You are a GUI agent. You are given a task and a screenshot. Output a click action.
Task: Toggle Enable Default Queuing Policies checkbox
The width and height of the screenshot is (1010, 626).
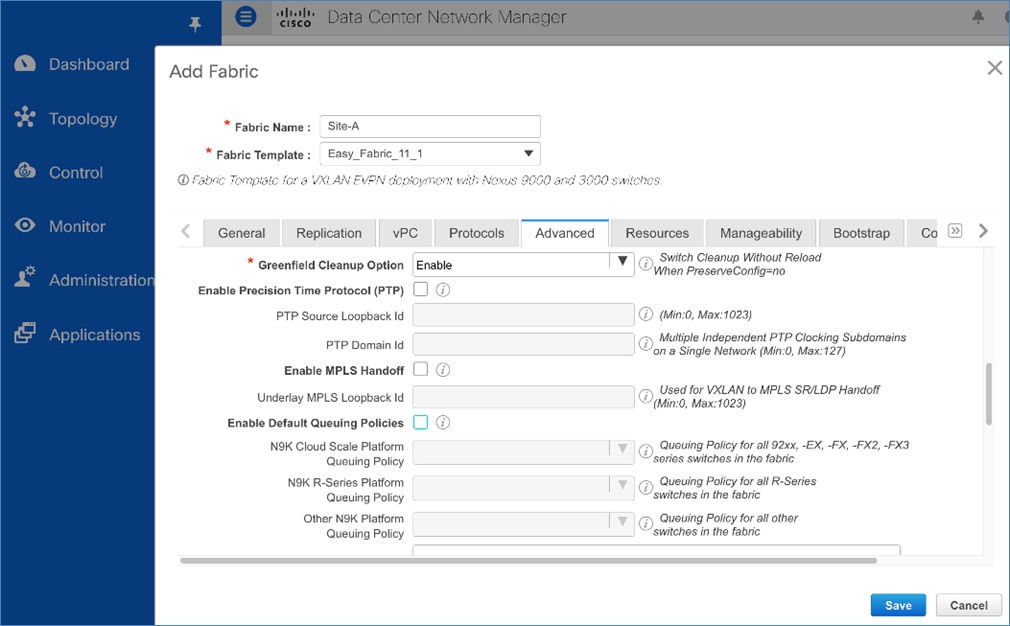(421, 422)
